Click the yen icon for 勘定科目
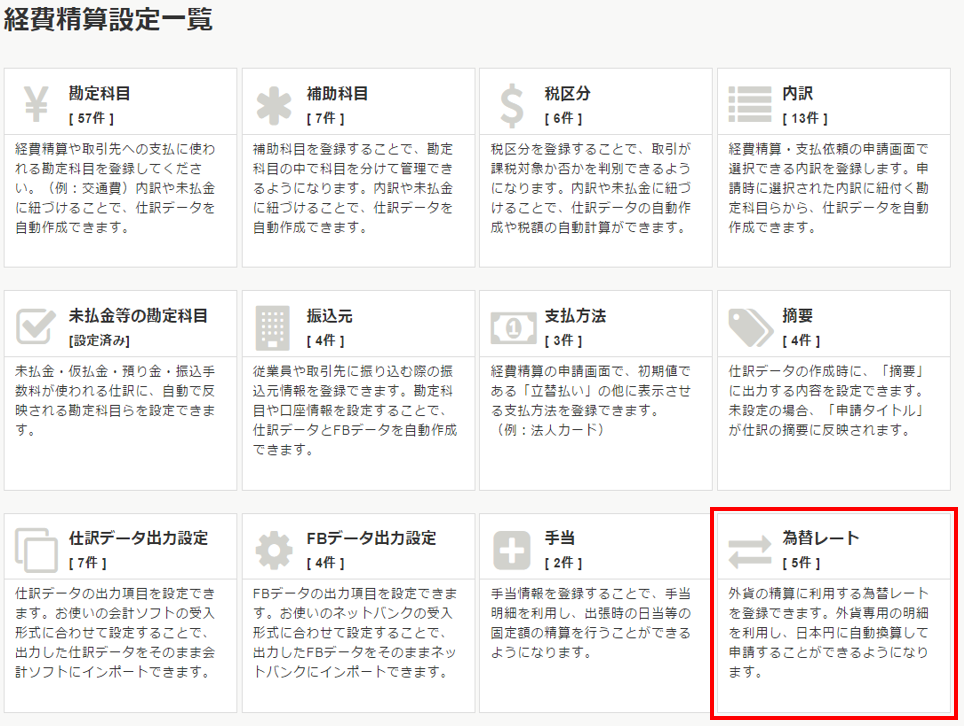The image size is (964, 726). (x=36, y=103)
